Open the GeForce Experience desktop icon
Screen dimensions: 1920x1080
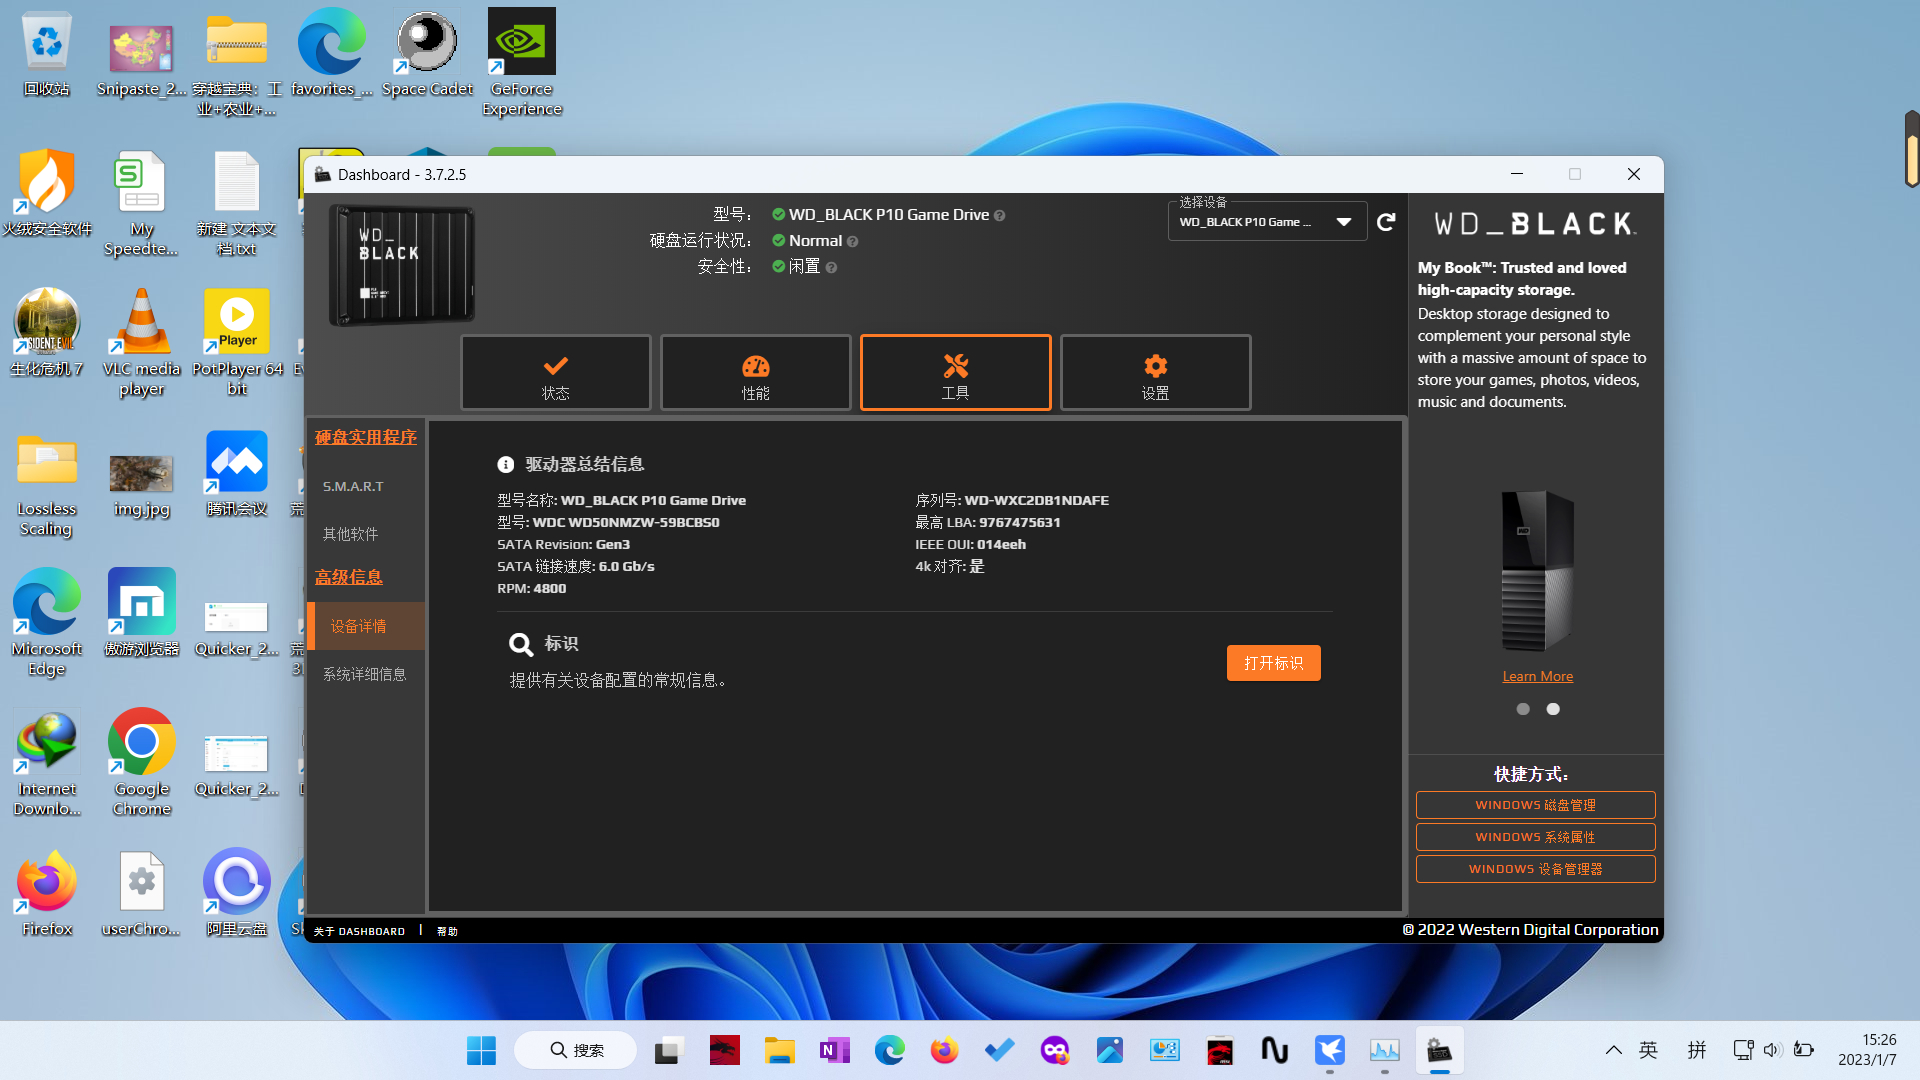(521, 63)
